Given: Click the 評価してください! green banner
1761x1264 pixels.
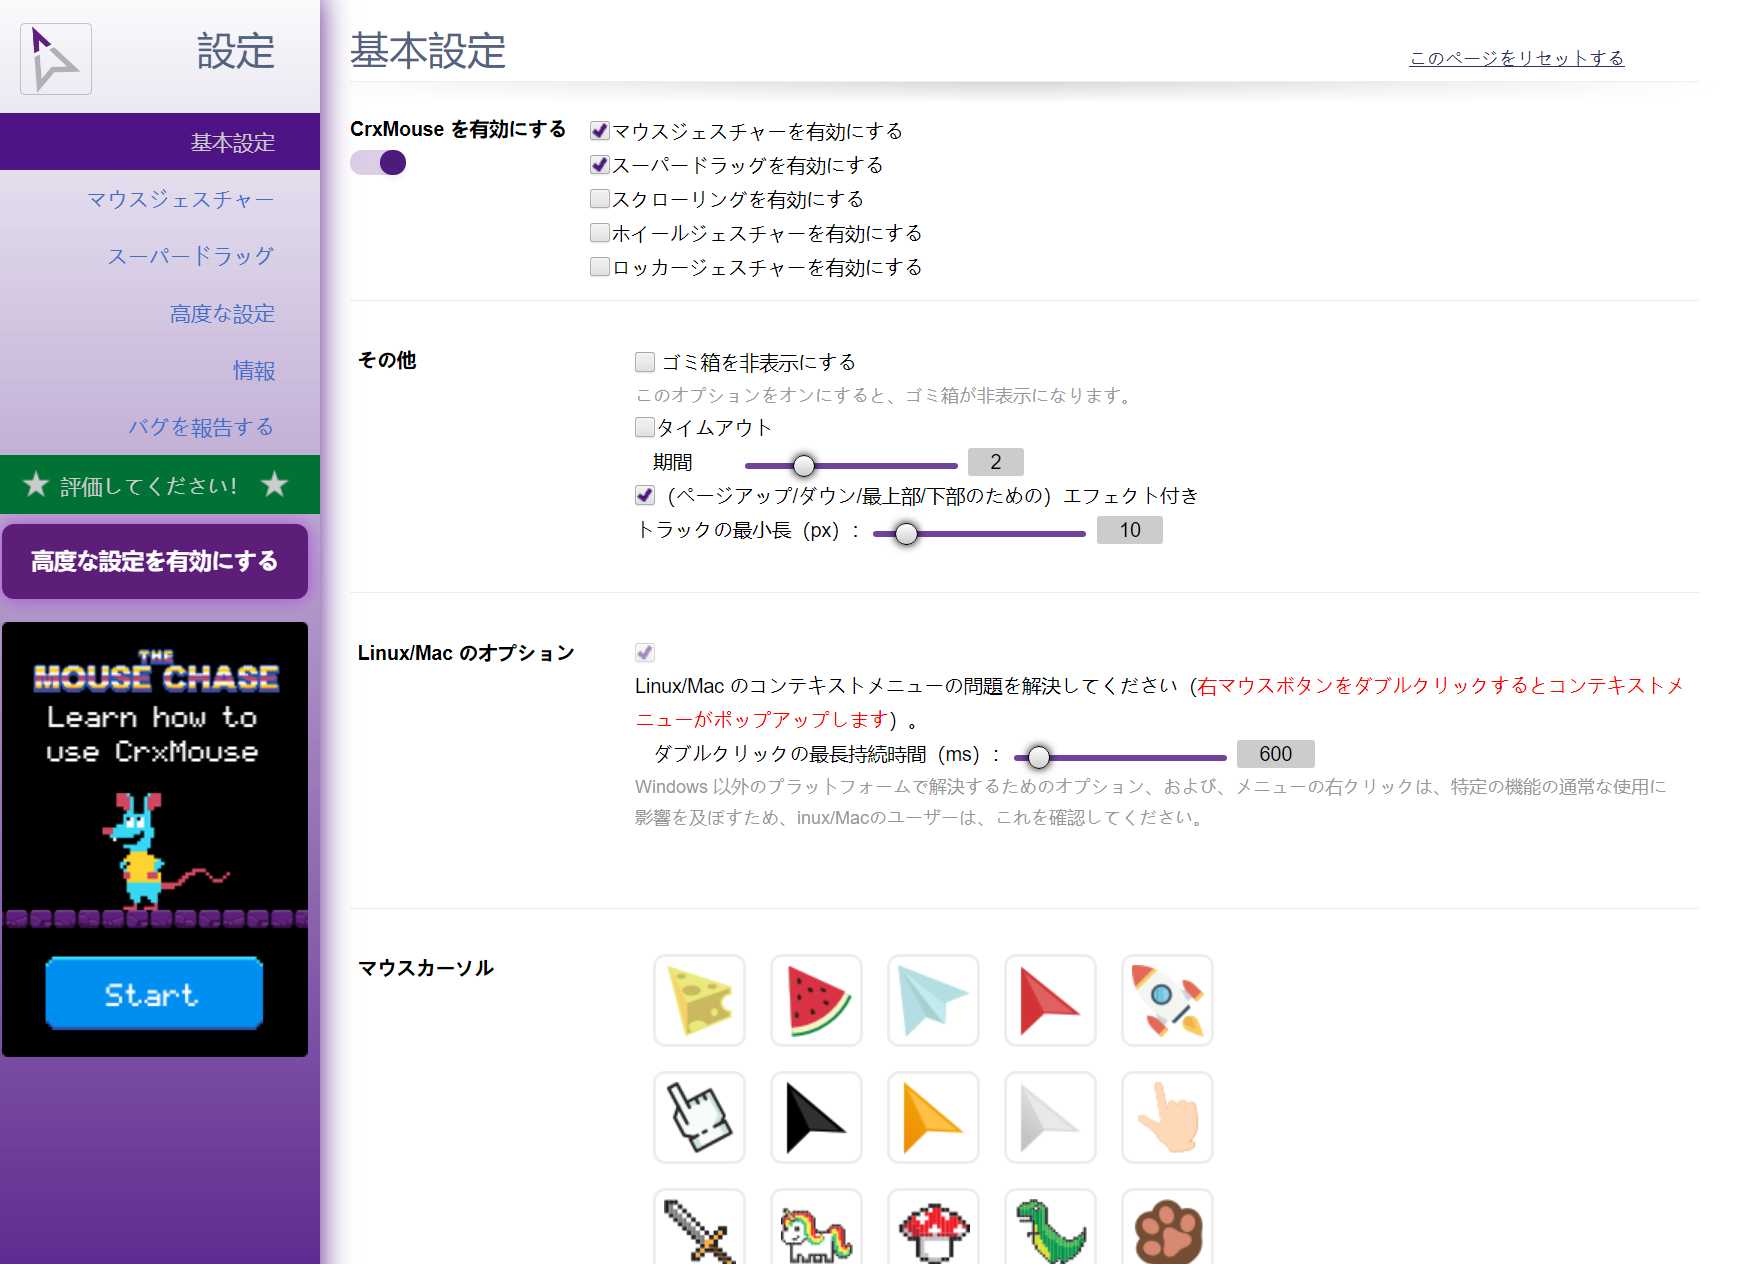Looking at the screenshot, I should [160, 485].
